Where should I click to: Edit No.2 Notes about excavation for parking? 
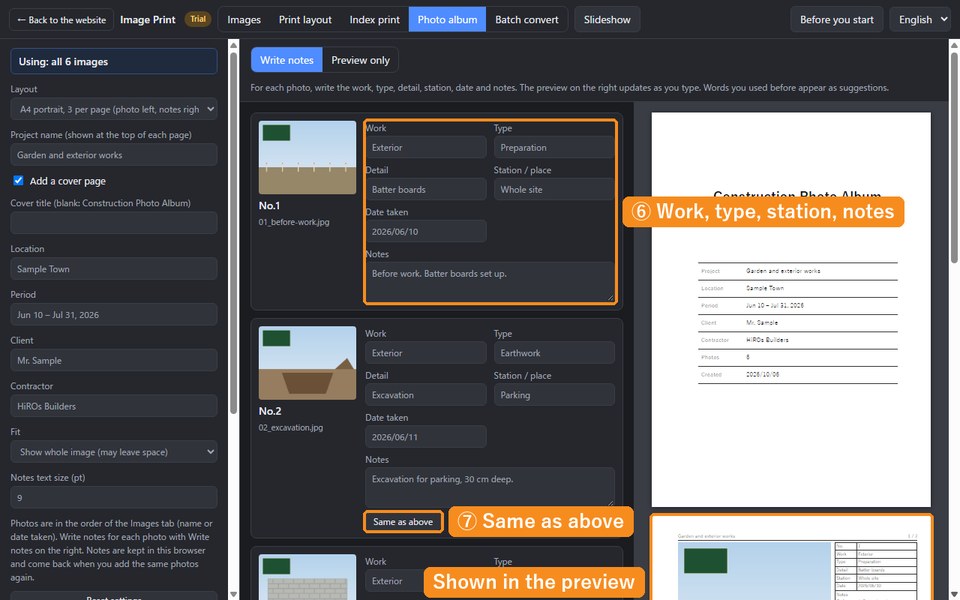[x=490, y=487]
